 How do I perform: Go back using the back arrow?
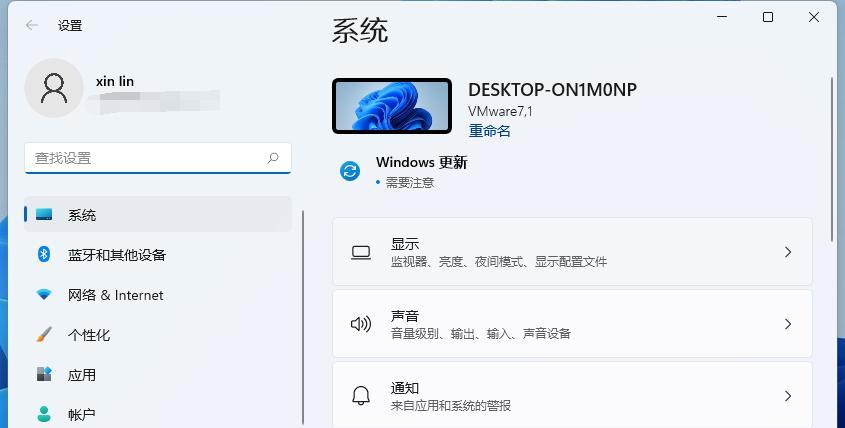coord(32,25)
